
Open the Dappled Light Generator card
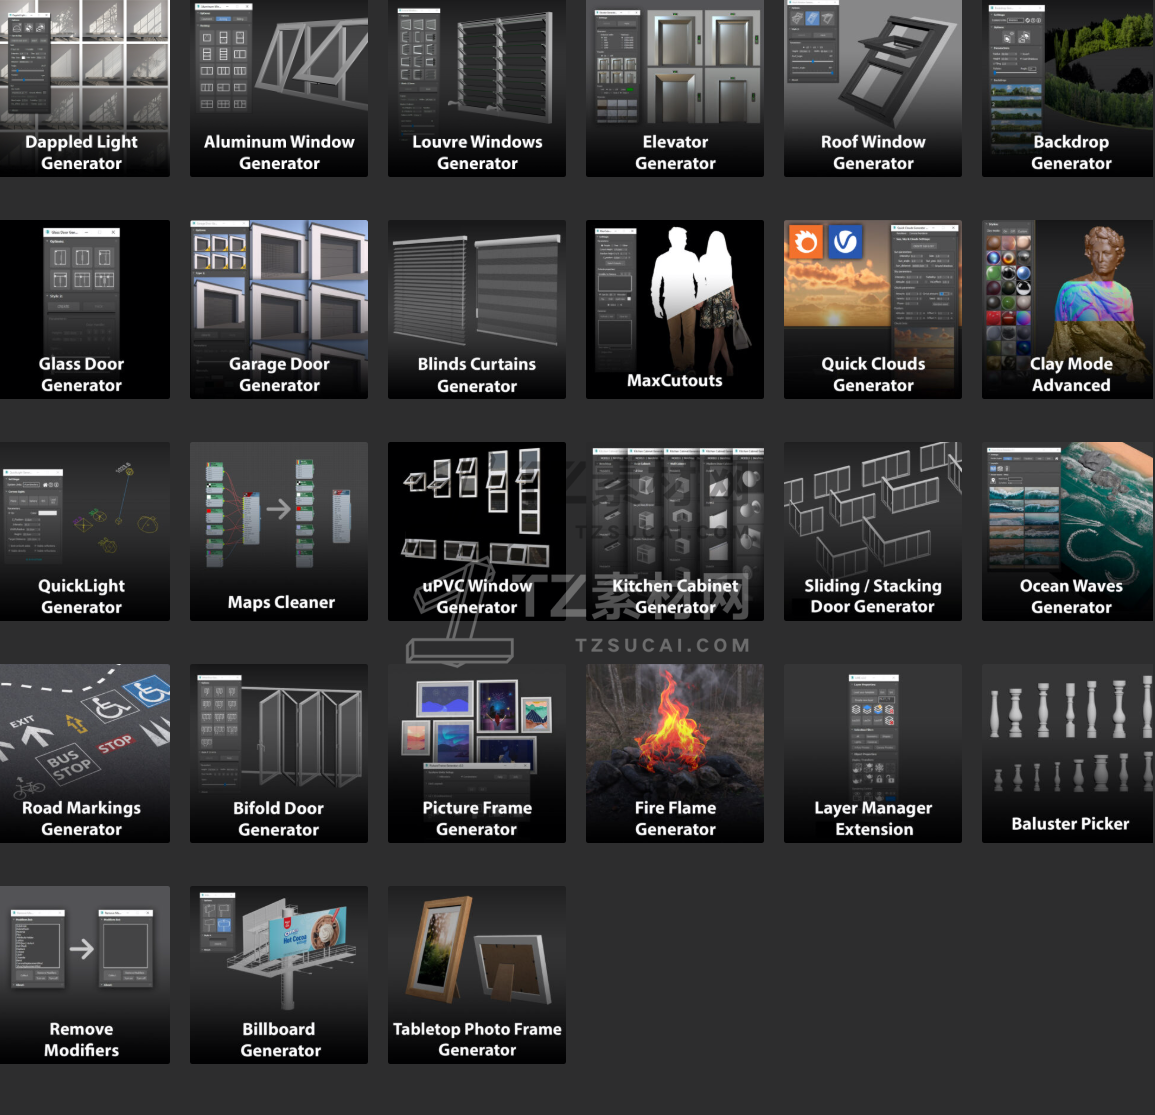85,88
